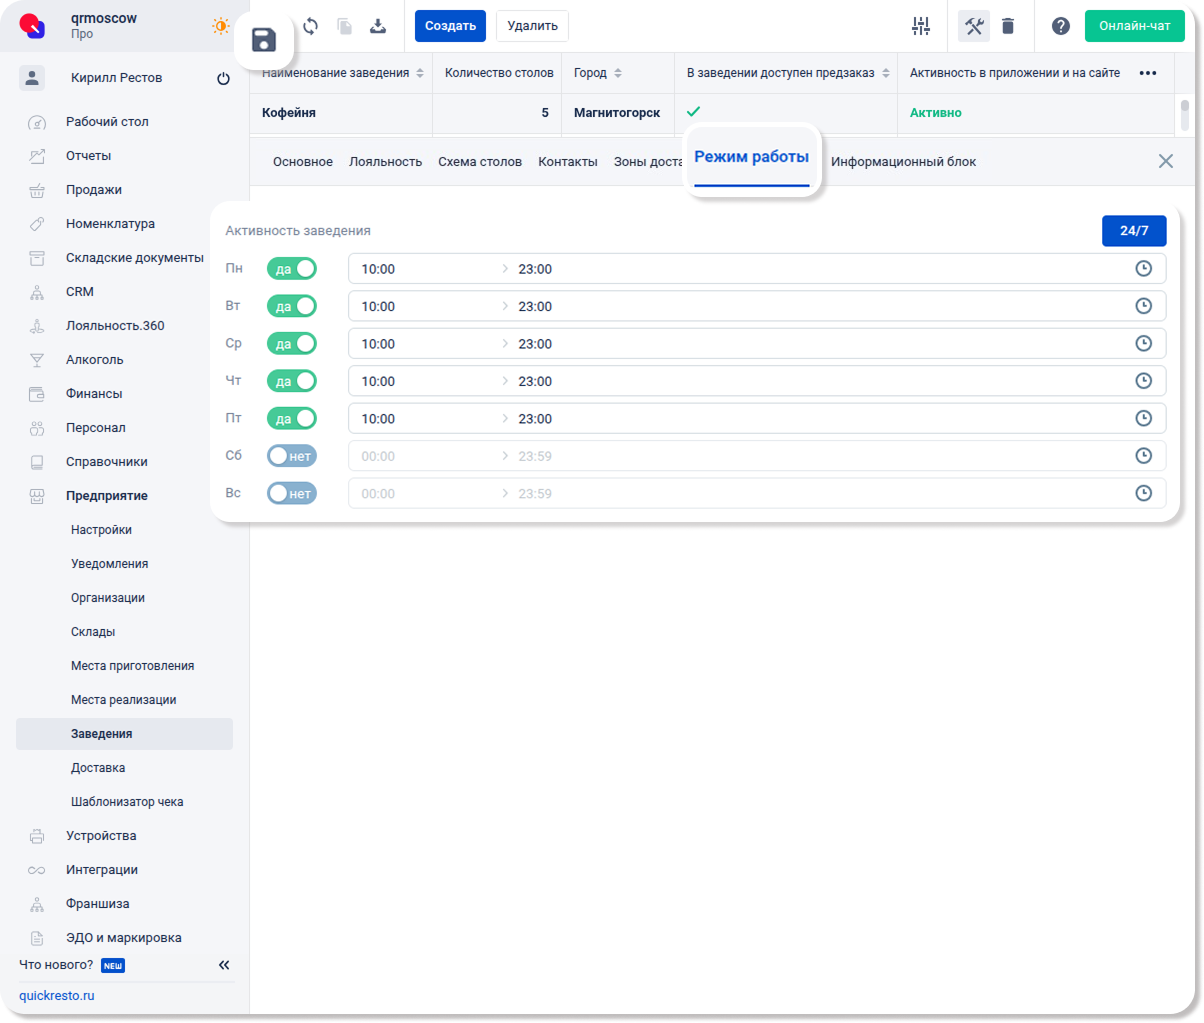Screen dimensions: 1204x1023
Task: Open the filter sliders settings icon
Action: click(921, 26)
